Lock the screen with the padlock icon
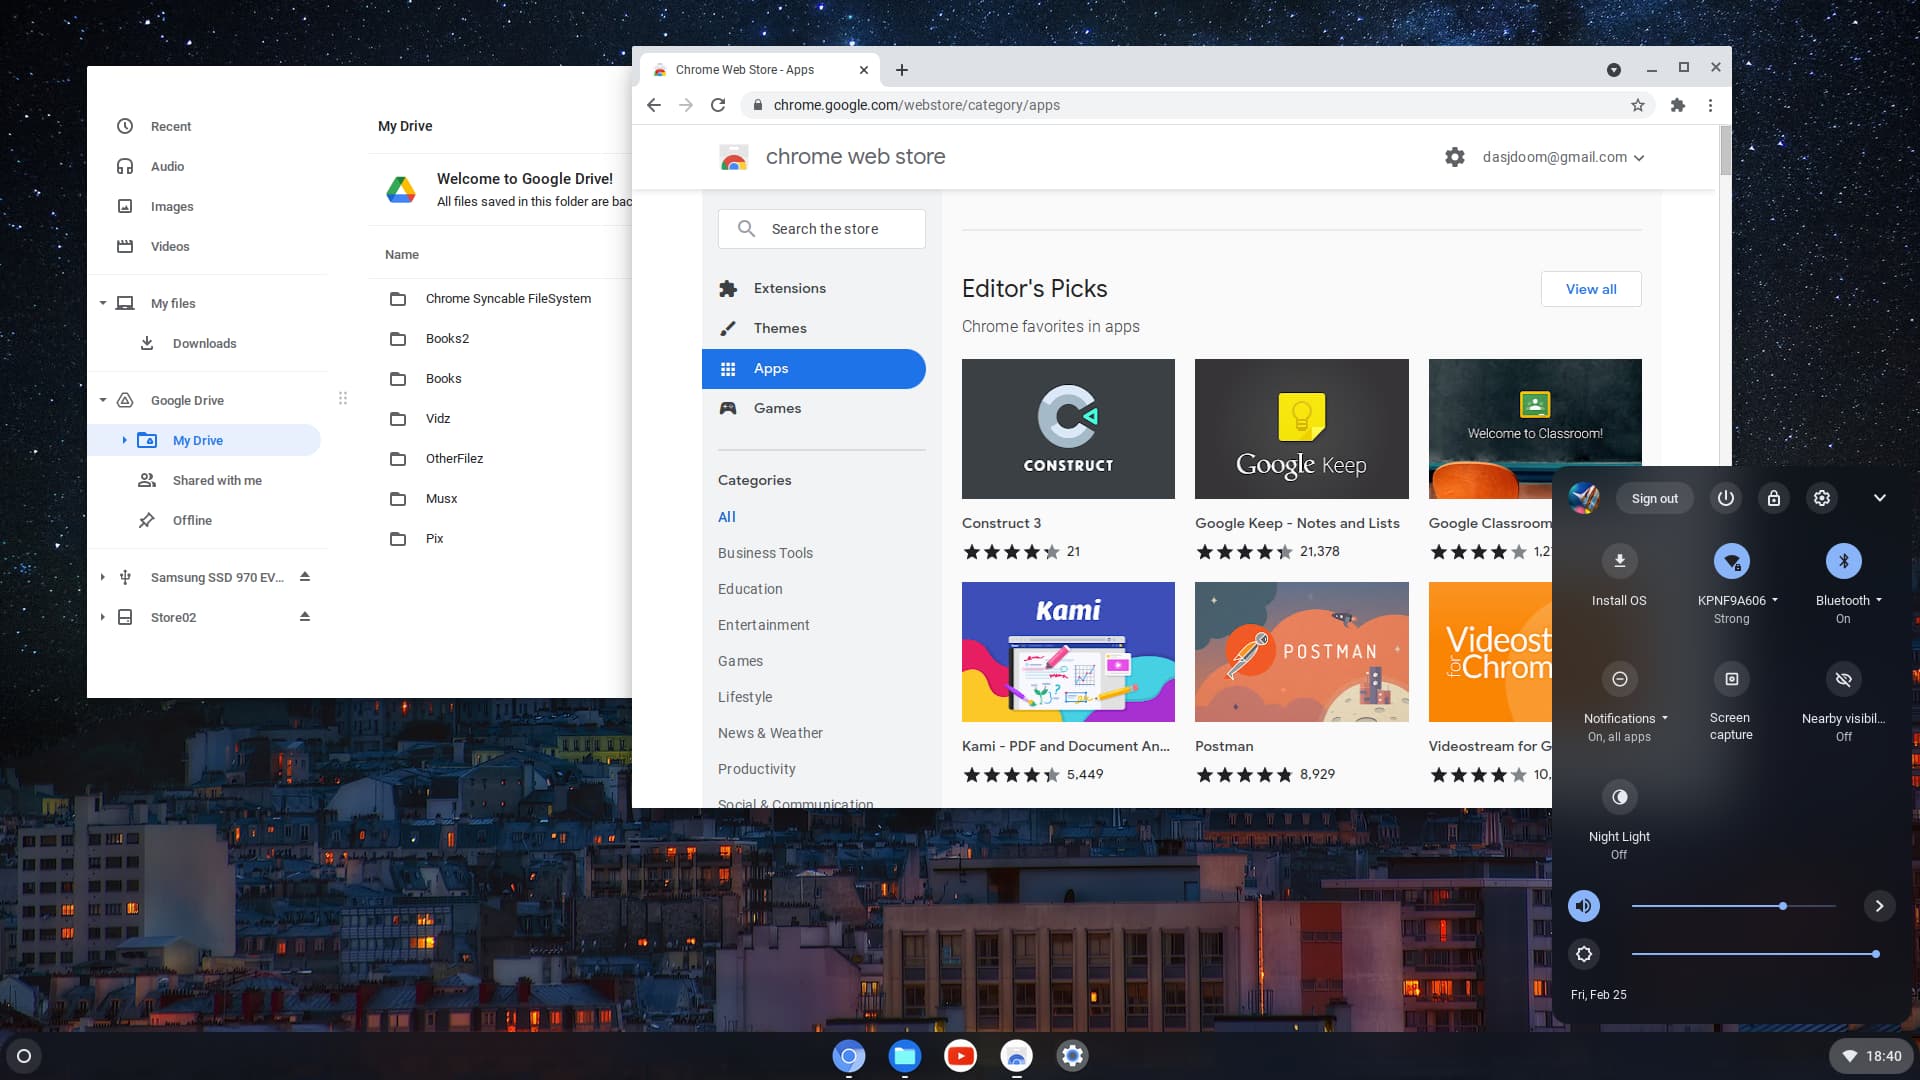 (1774, 498)
